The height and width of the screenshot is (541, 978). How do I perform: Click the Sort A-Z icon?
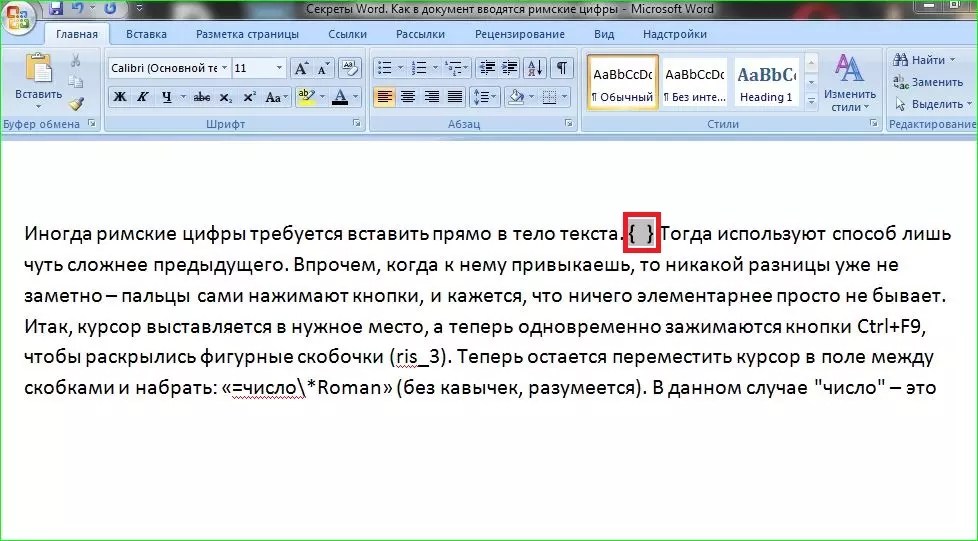tap(535, 68)
